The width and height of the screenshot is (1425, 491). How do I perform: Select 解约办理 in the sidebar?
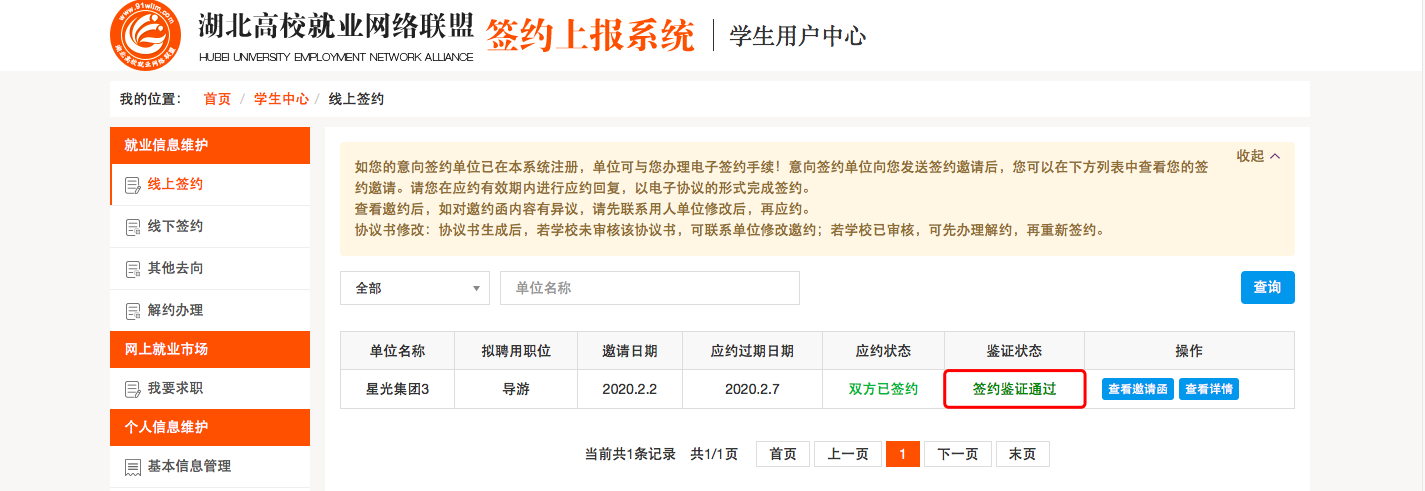pos(176,311)
